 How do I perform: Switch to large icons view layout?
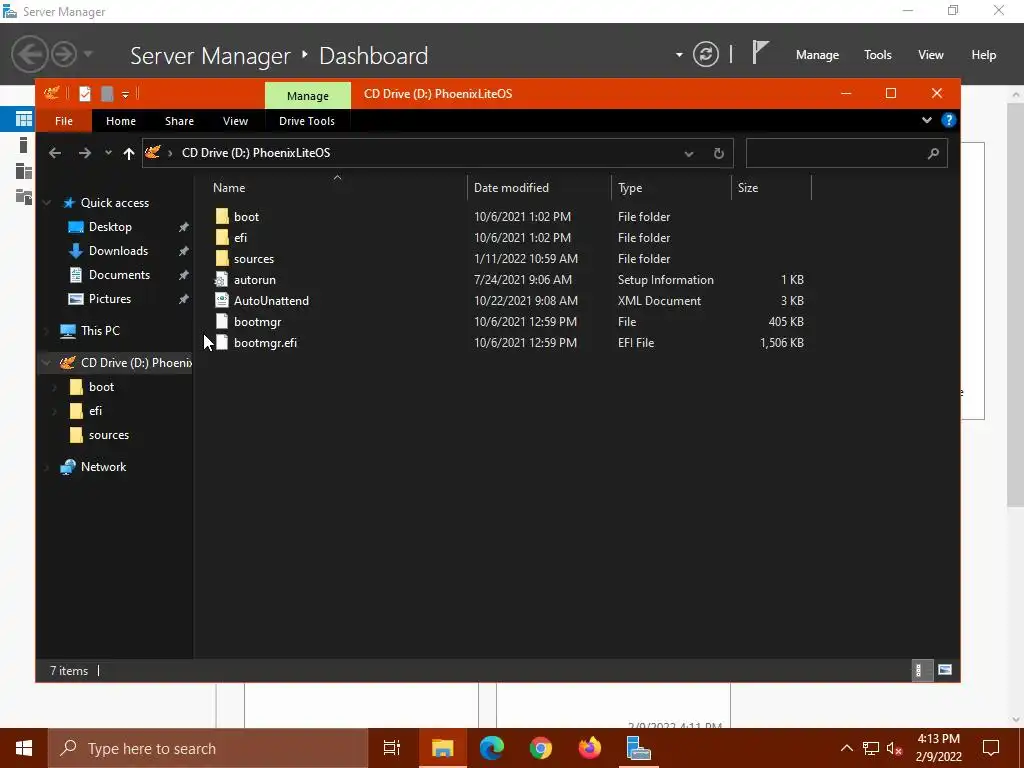click(x=945, y=670)
